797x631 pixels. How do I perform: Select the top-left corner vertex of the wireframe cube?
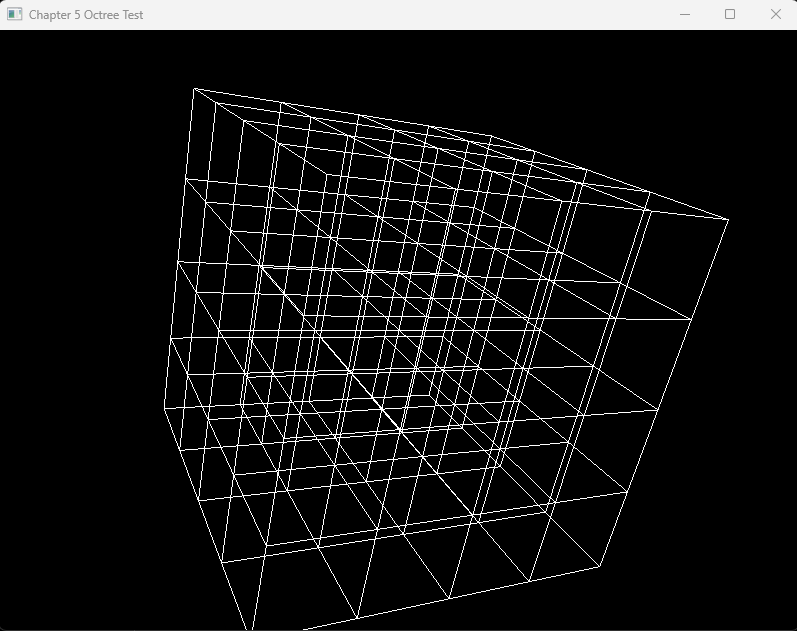[194, 88]
